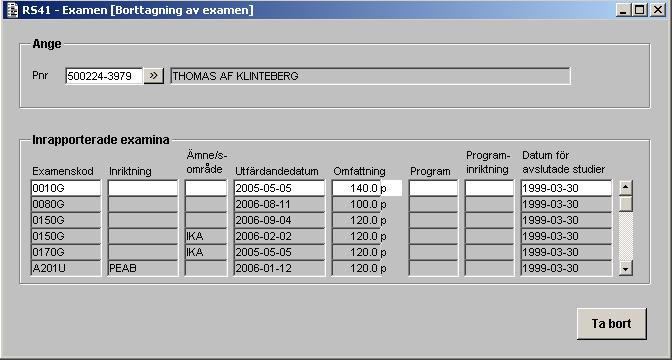Click the Ämne/s-område field in the 0010G row
This screenshot has height=360, width=672.
[206, 188]
